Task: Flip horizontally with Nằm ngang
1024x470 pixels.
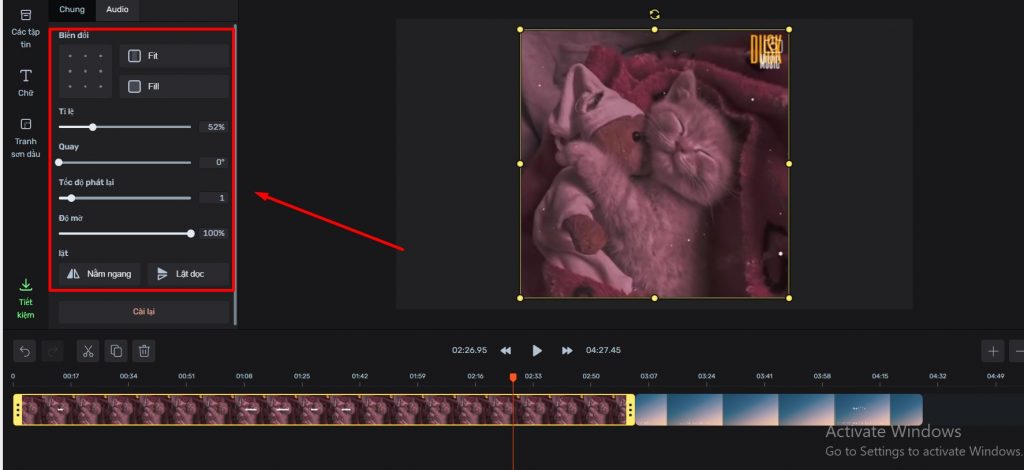Action: tap(99, 274)
